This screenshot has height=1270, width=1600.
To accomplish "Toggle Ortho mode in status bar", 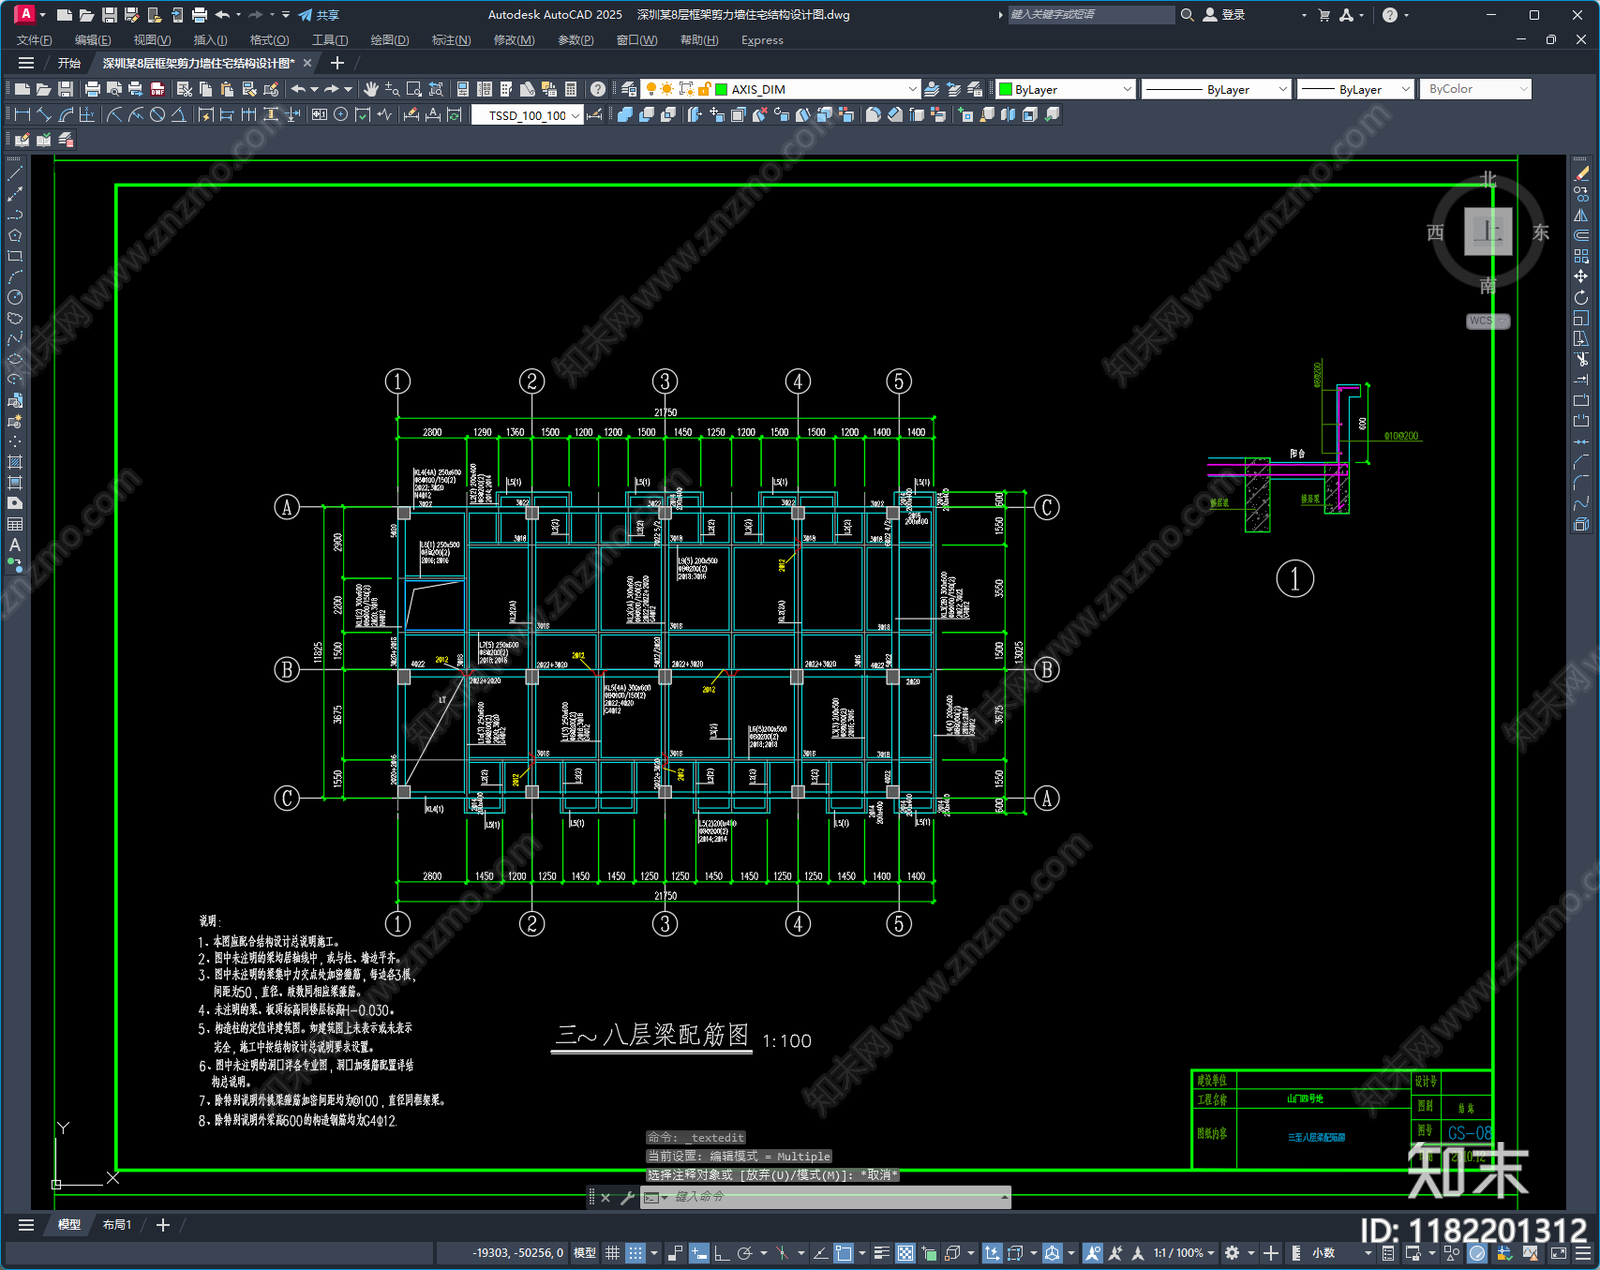I will pyautogui.click(x=721, y=1253).
